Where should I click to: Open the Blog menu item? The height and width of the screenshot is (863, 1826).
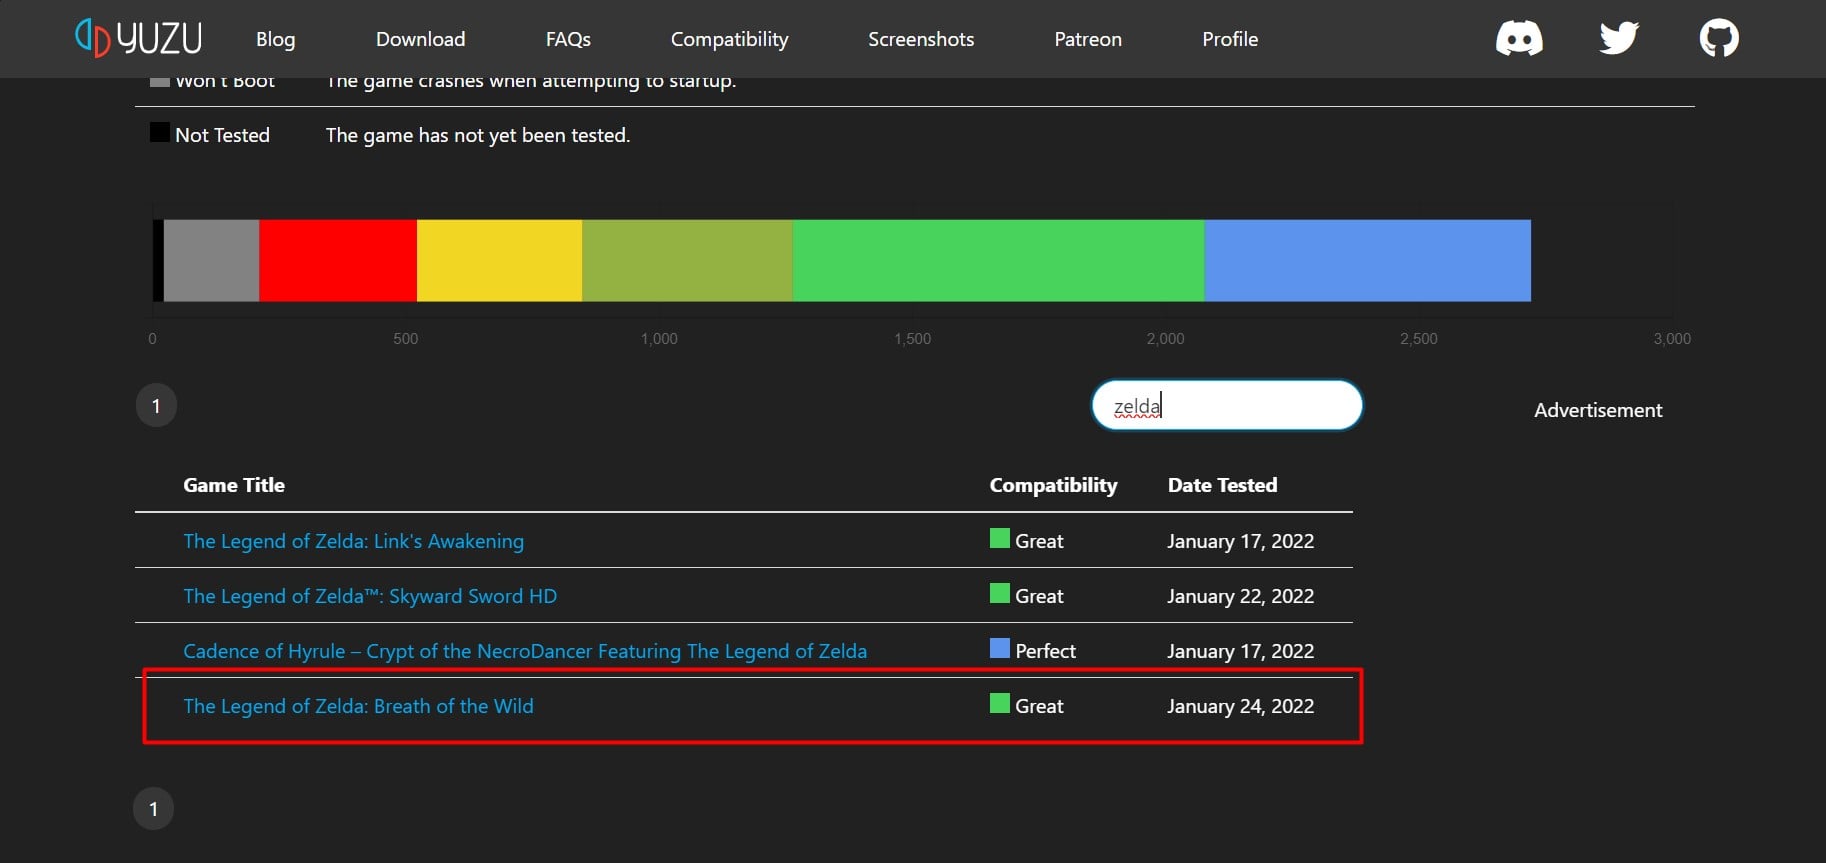tap(275, 39)
